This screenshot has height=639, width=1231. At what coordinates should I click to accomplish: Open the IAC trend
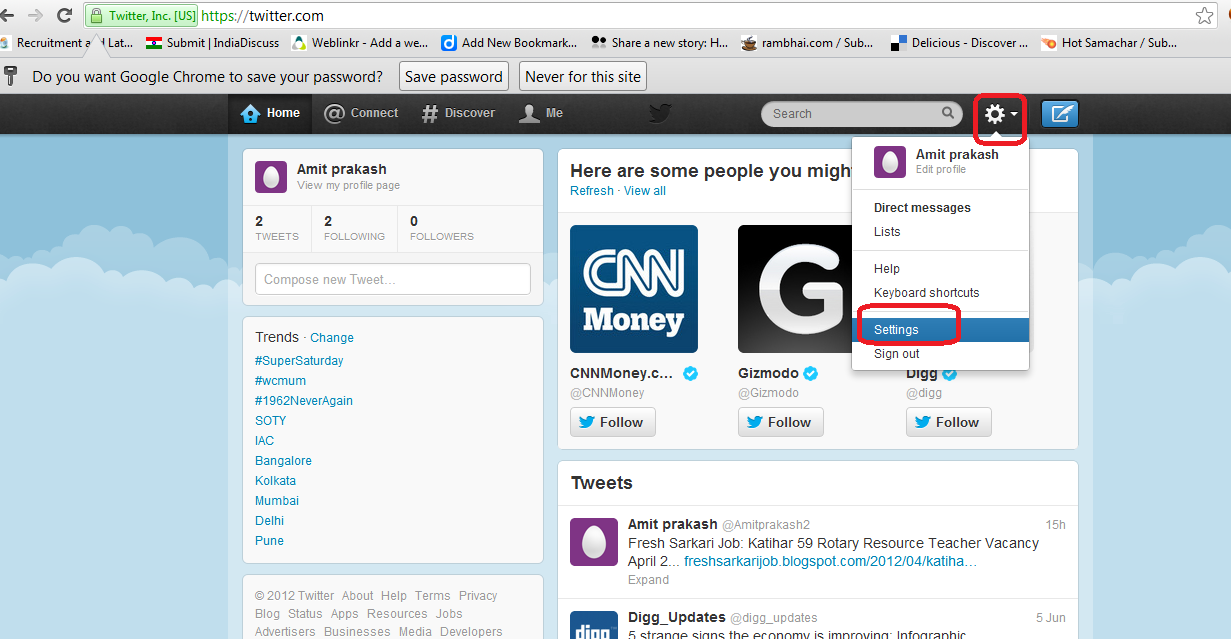tap(264, 441)
